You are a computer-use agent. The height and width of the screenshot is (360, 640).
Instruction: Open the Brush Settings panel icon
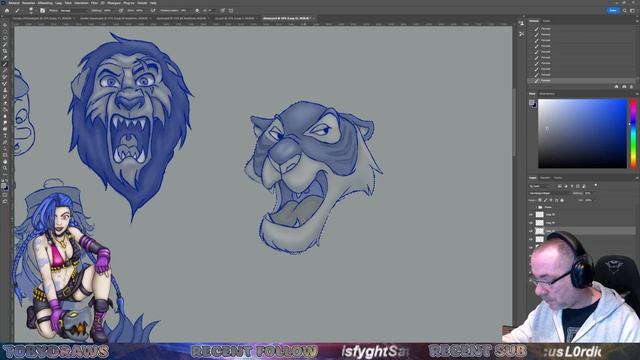pos(42,11)
